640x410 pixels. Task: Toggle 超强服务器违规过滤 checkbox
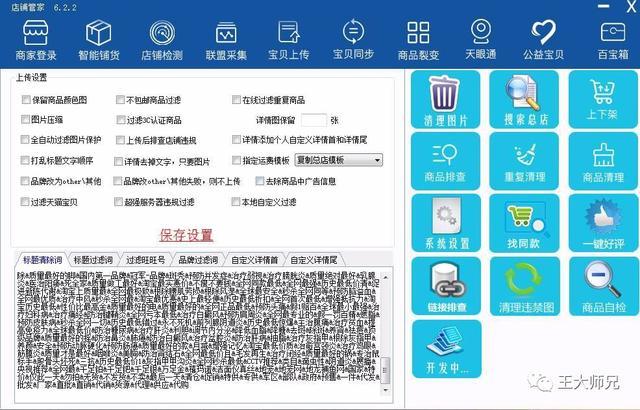(118, 202)
